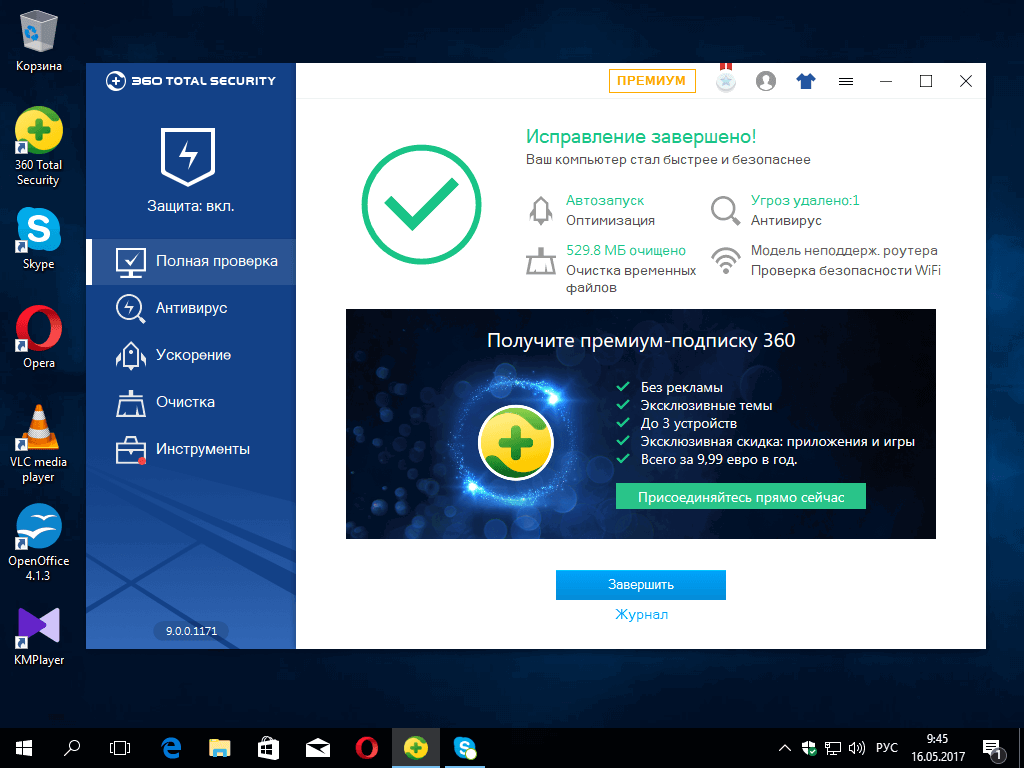Click the Завершить button
Viewport: 1024px width, 768px height.
pyautogui.click(x=640, y=586)
